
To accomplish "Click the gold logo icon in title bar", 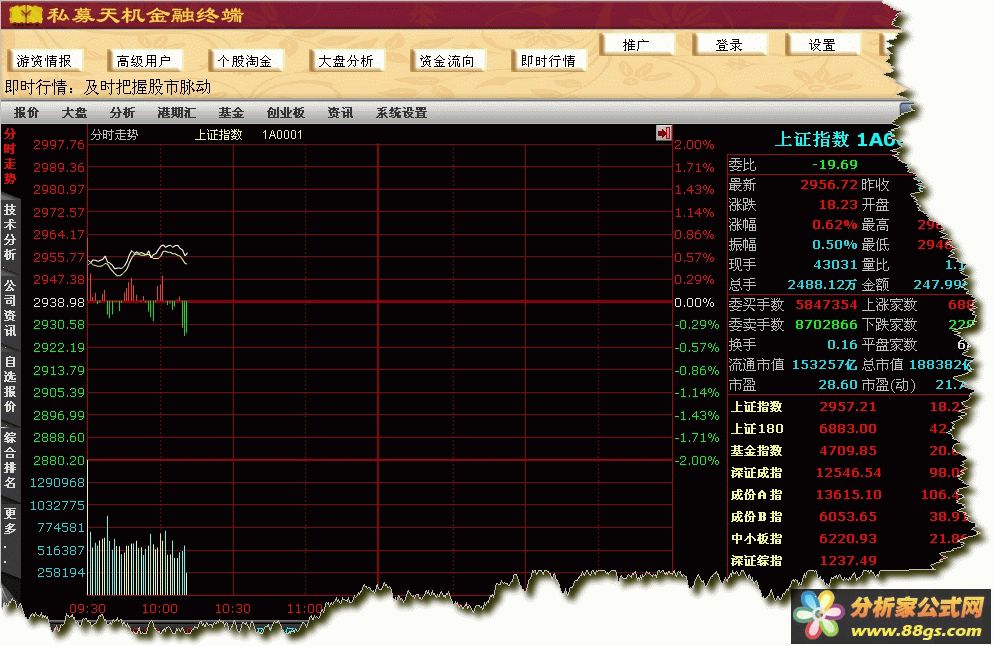I will pyautogui.click(x=26, y=14).
